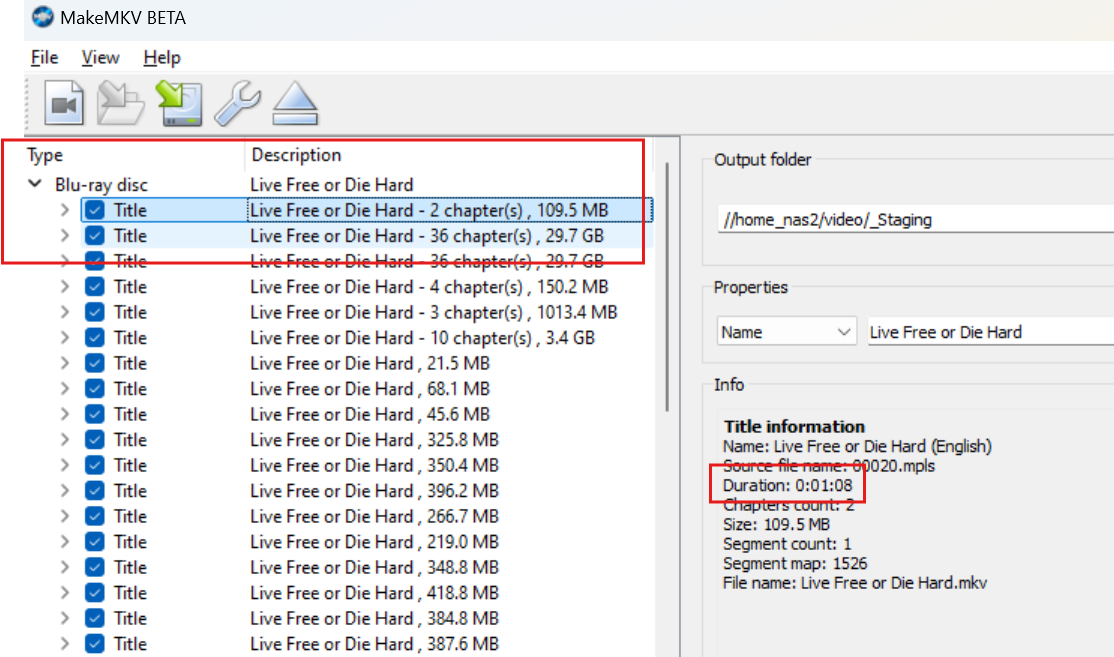
Task: Click the Open video file toolbar icon
Action: (64, 104)
